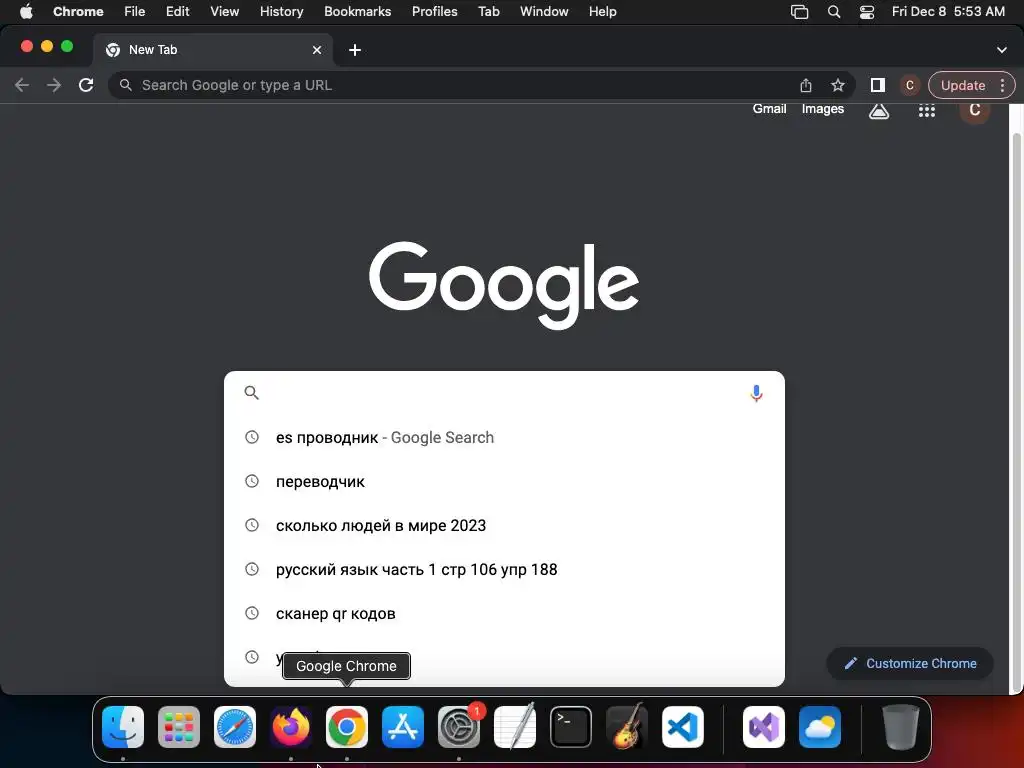This screenshot has height=768, width=1024.
Task: Share this page from the address bar
Action: [x=806, y=85]
